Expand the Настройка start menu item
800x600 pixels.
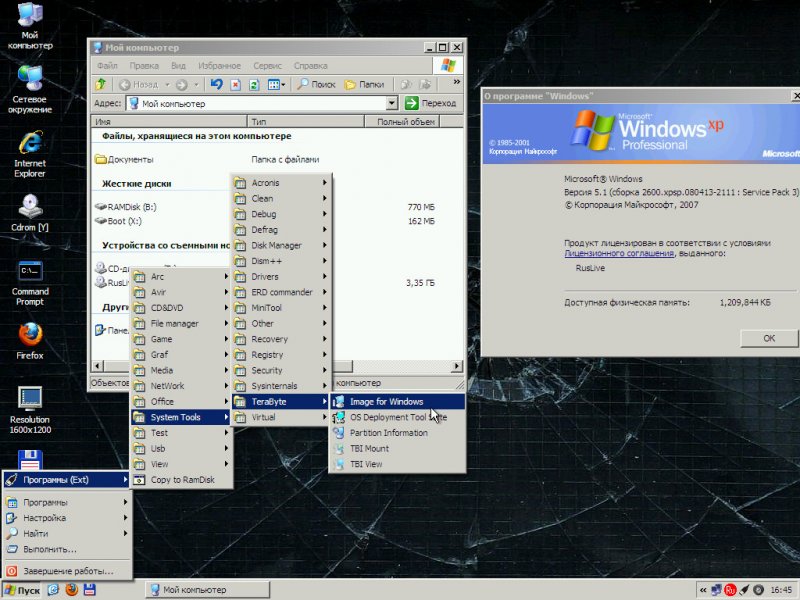click(67, 518)
